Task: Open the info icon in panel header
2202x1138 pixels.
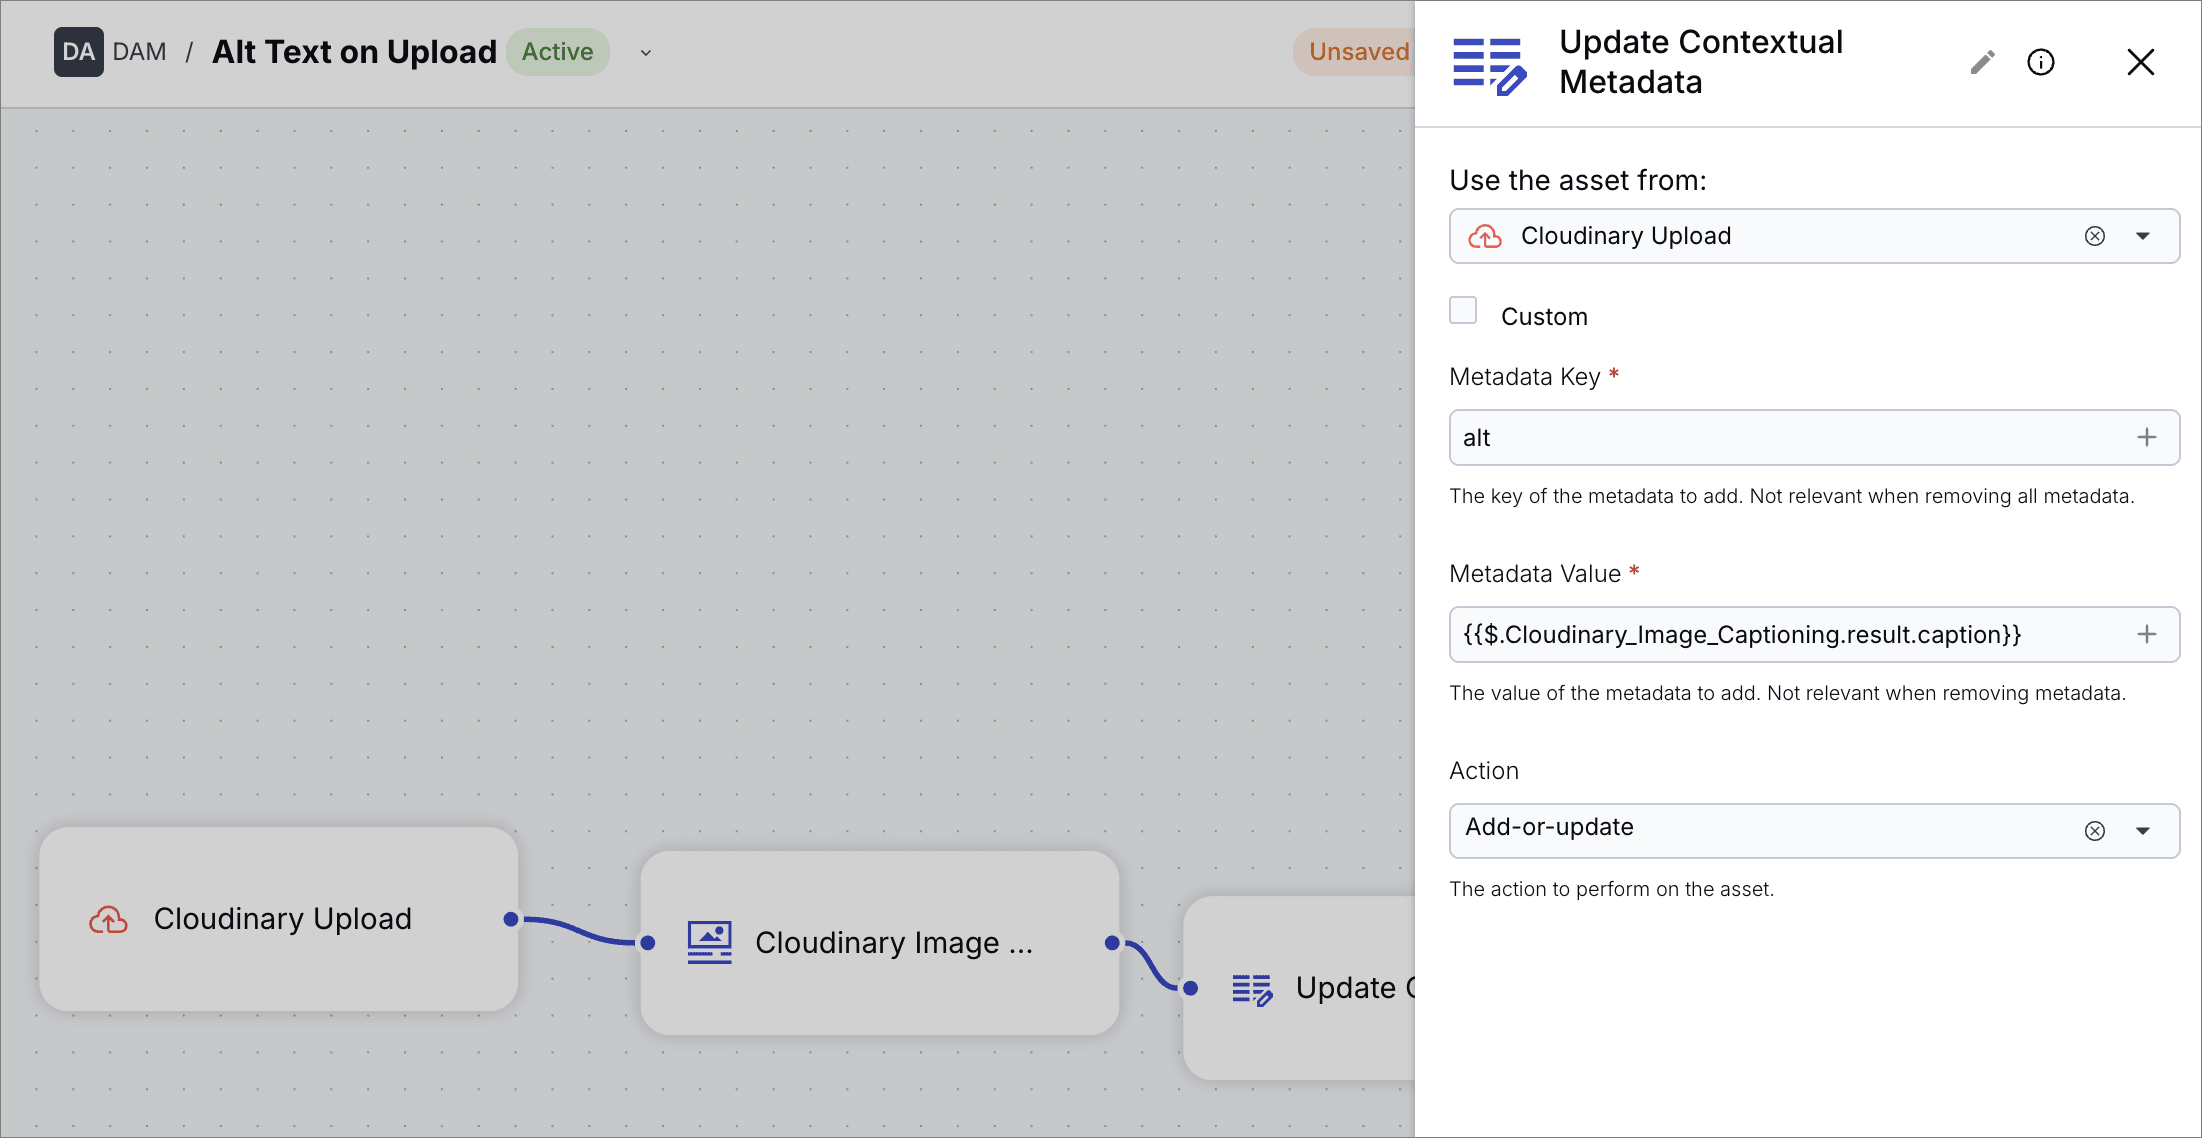Action: [2040, 62]
